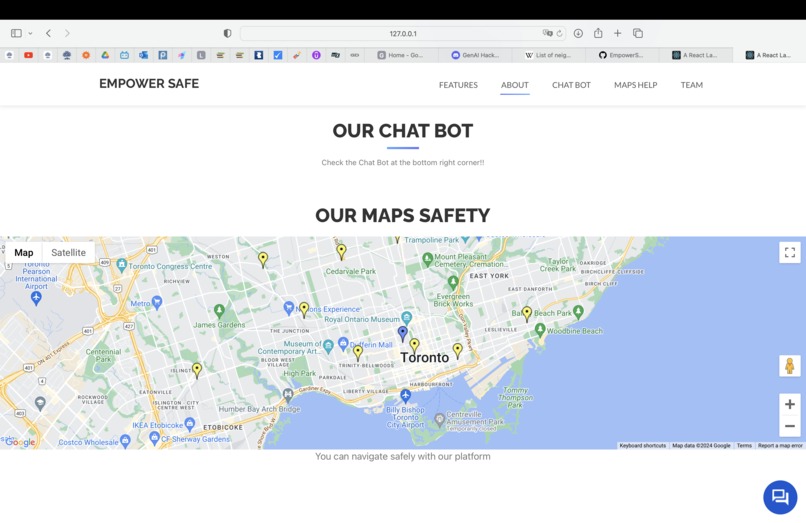Open the privacy shield report icon
This screenshot has width=806, height=523.
pos(227,33)
